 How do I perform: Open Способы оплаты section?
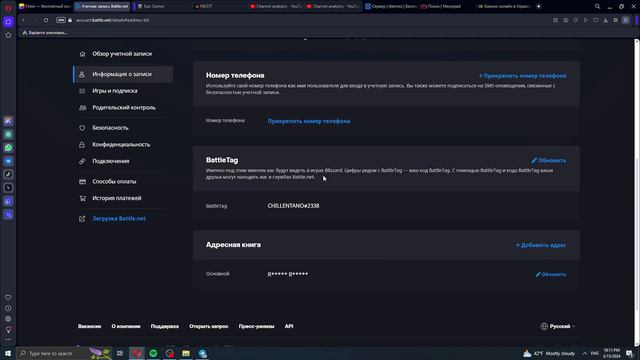click(114, 182)
